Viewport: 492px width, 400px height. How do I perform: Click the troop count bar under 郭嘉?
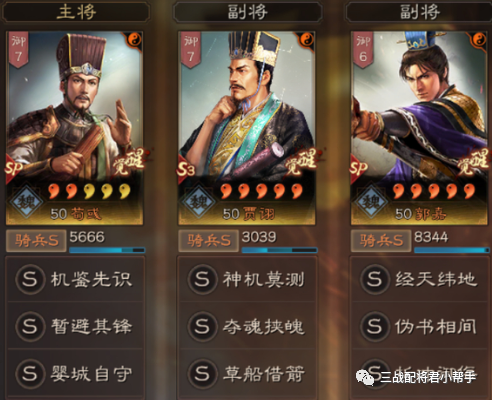pos(451,250)
